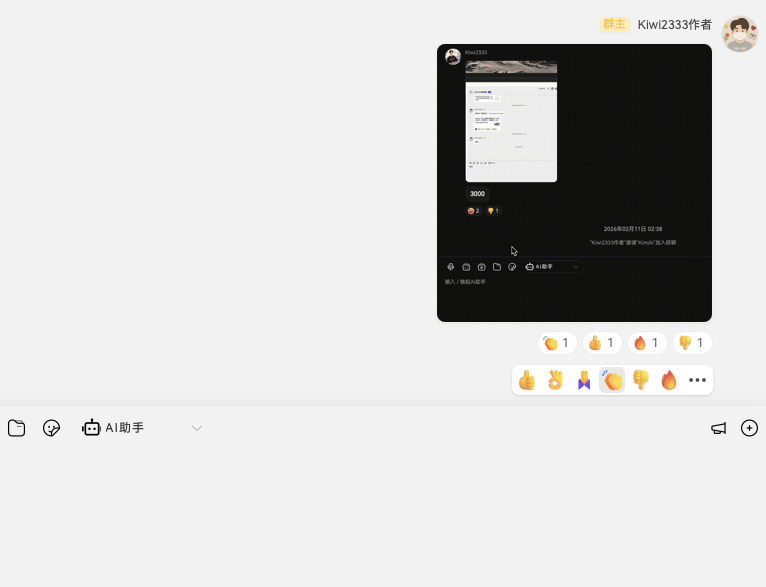This screenshot has height=587, width=766.
Task: React with OK hand emoji
Action: pos(555,380)
